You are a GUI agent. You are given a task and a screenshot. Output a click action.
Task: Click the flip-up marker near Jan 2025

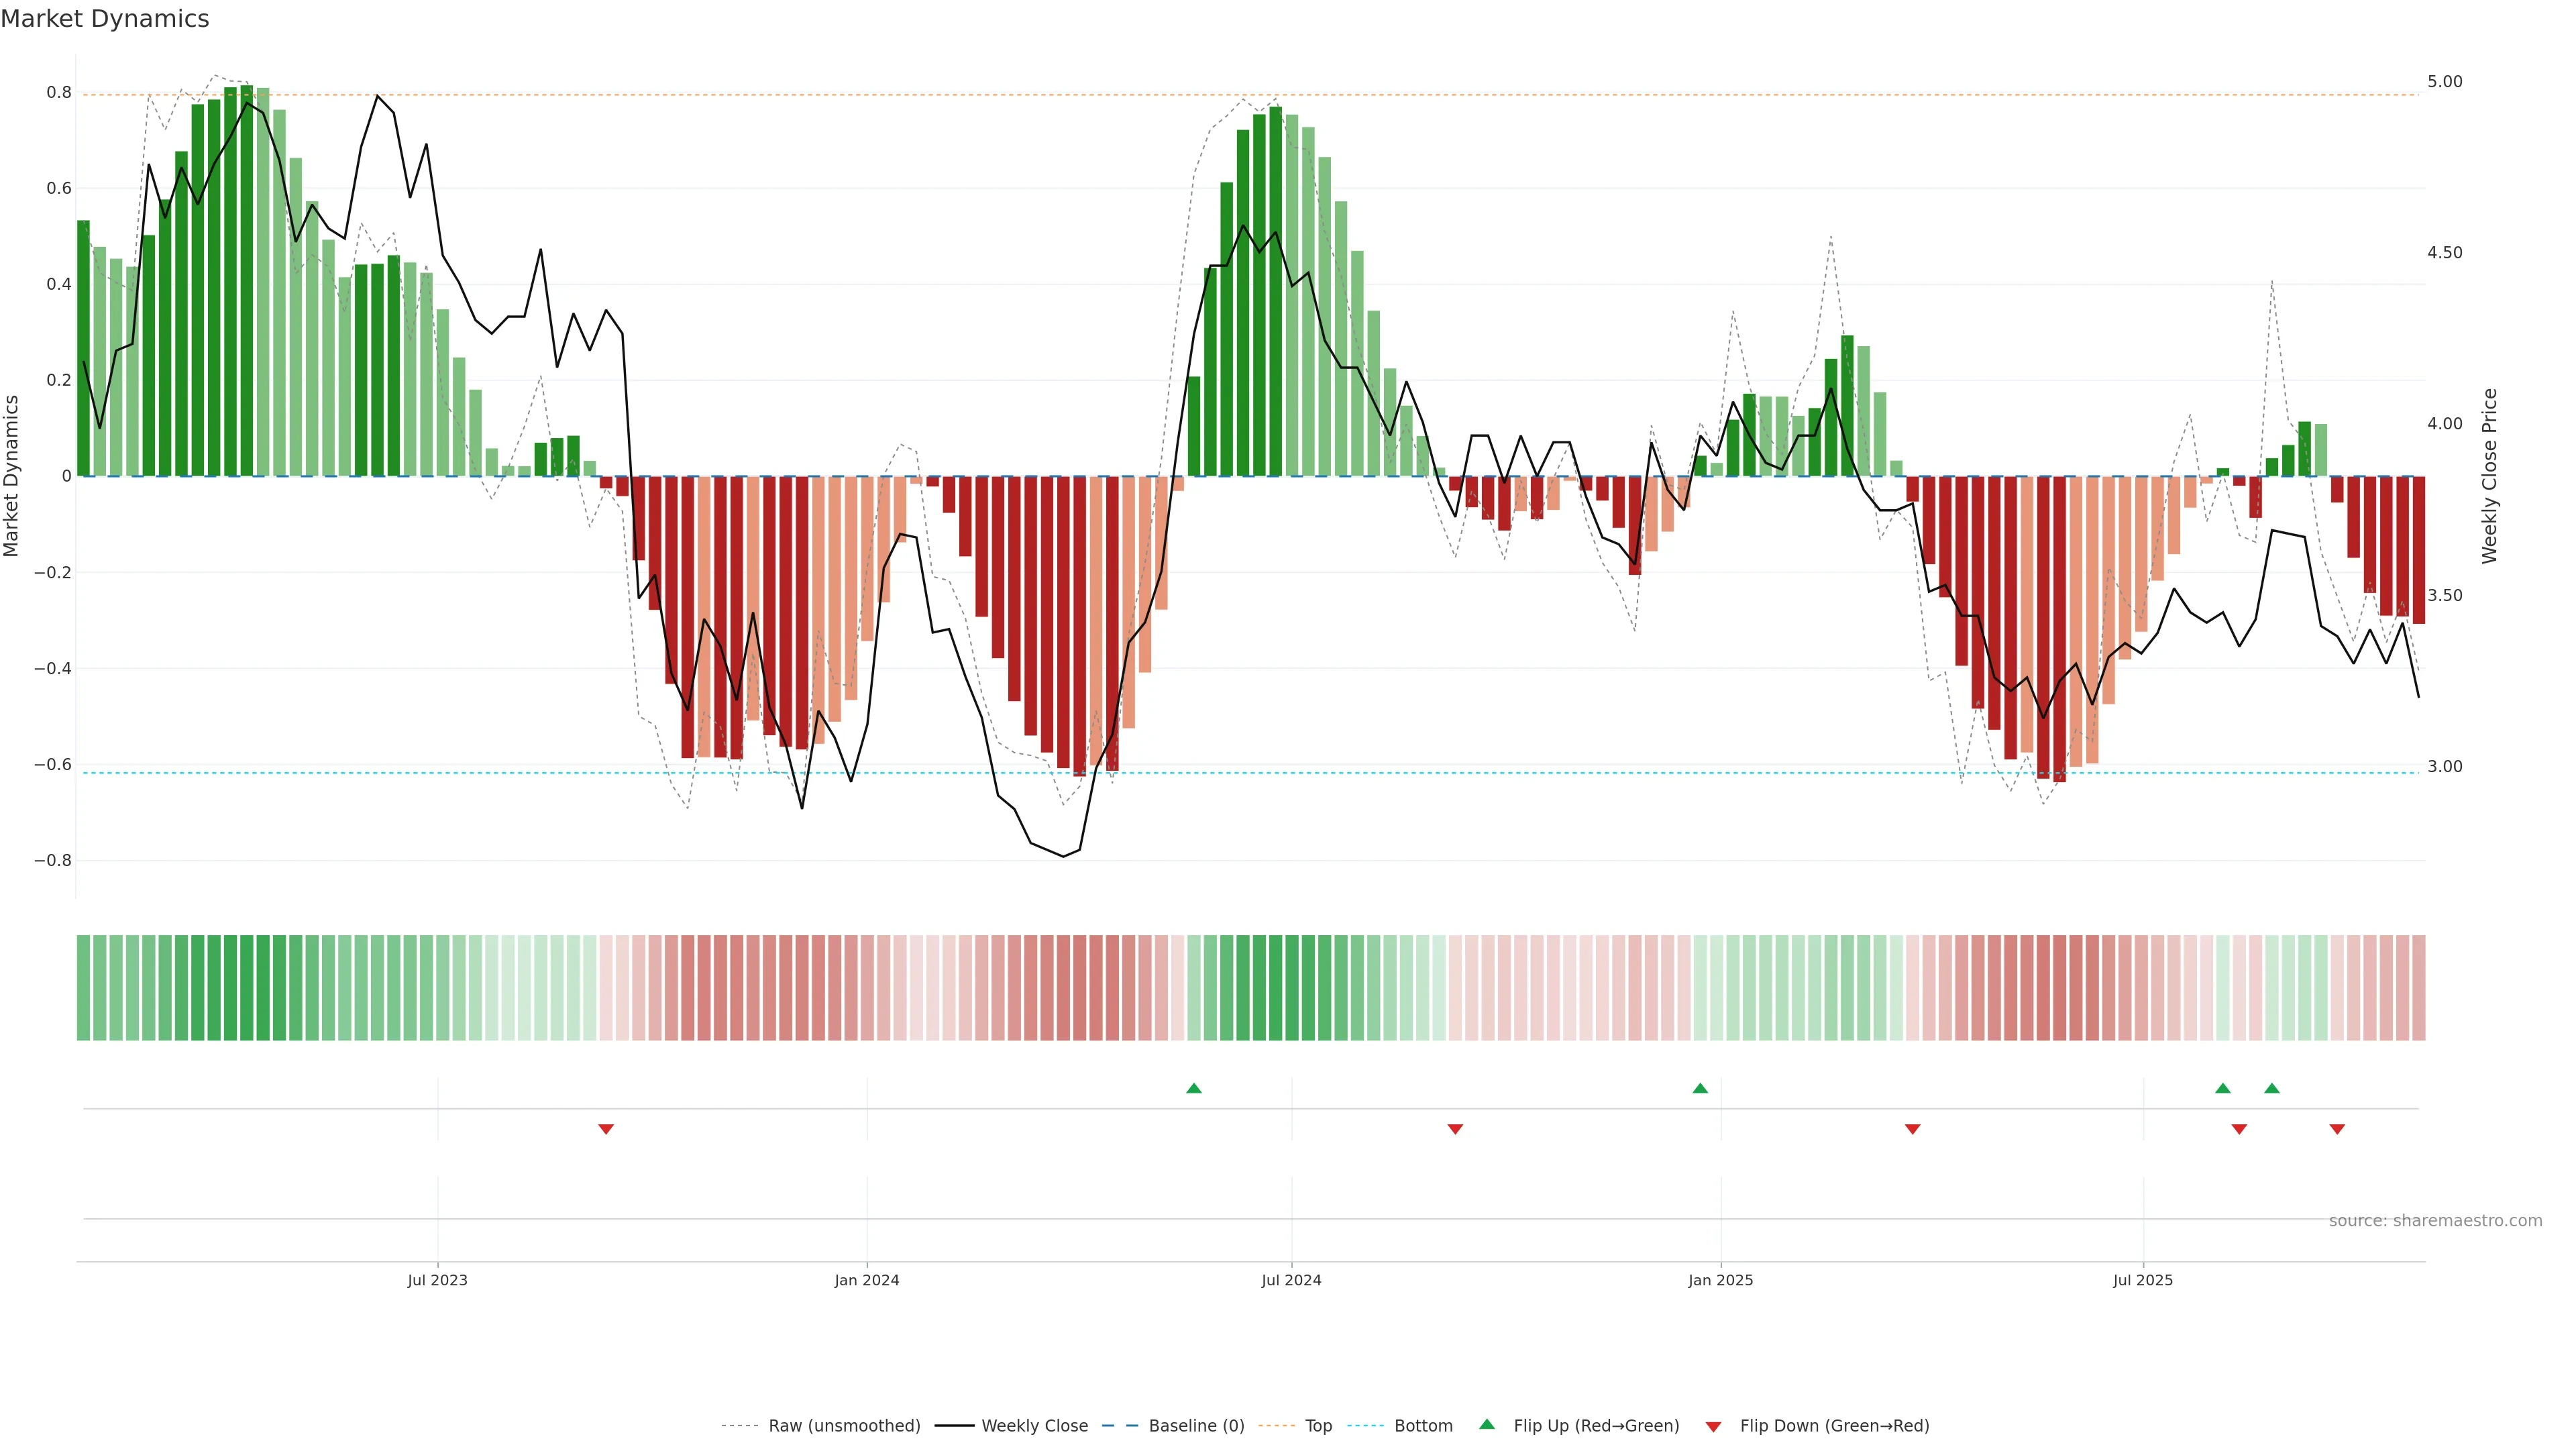click(x=1700, y=1088)
